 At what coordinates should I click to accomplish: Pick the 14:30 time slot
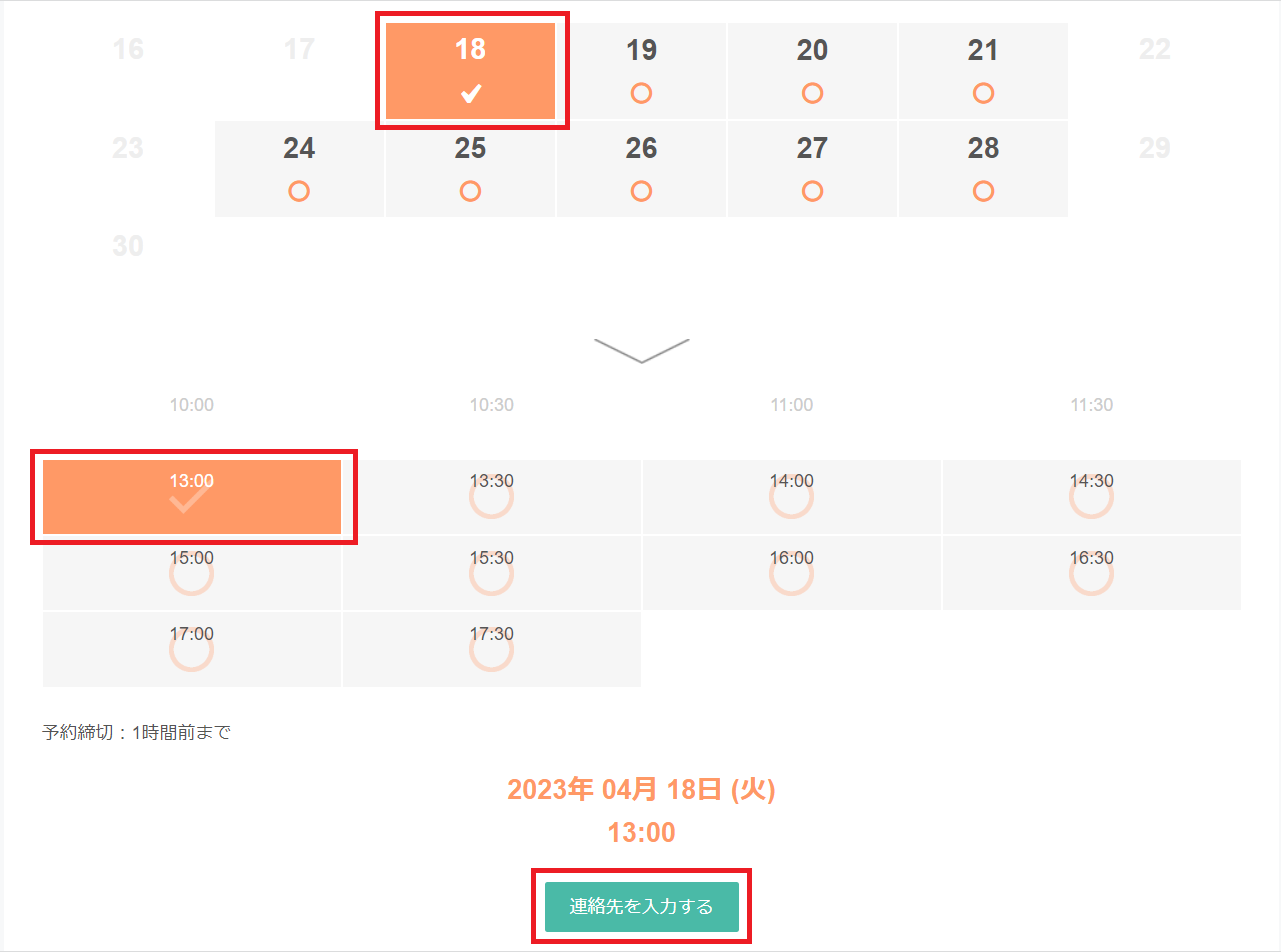(1091, 497)
